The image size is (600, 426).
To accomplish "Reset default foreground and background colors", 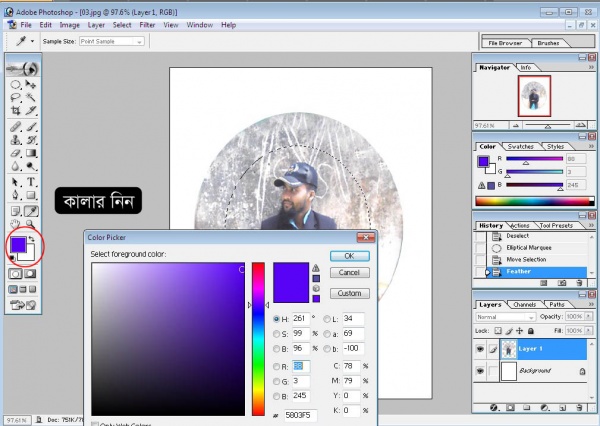I will coord(12,258).
